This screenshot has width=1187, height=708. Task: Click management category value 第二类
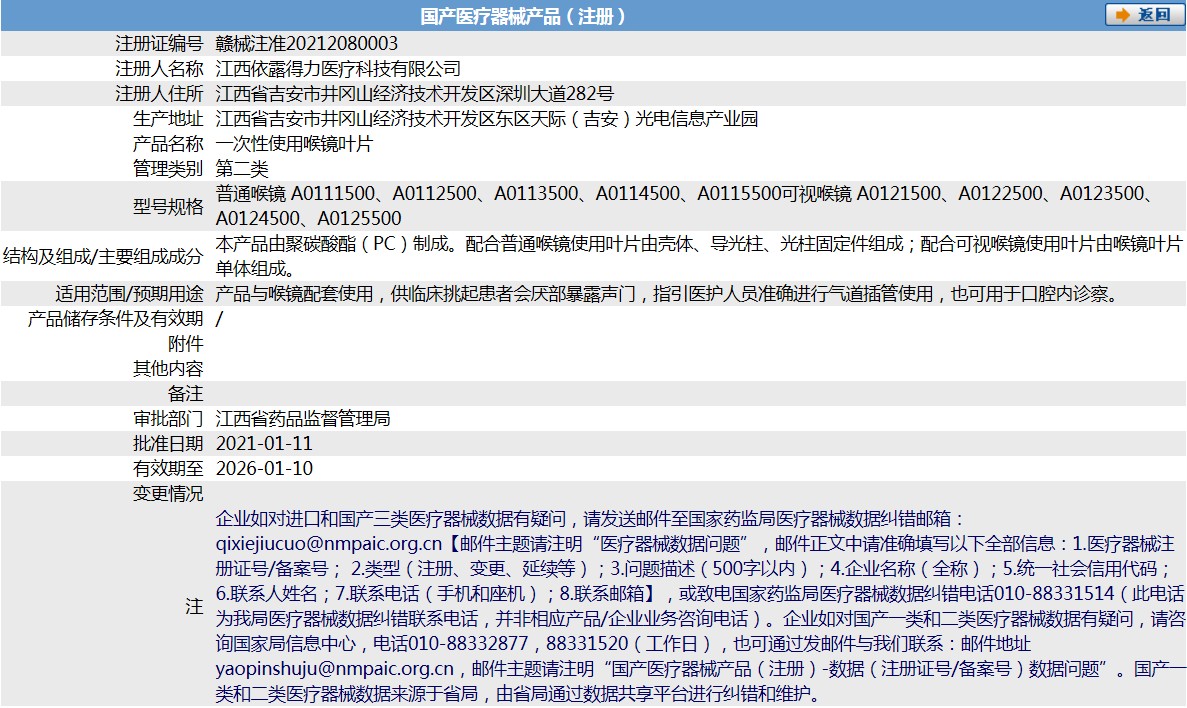tap(242, 169)
